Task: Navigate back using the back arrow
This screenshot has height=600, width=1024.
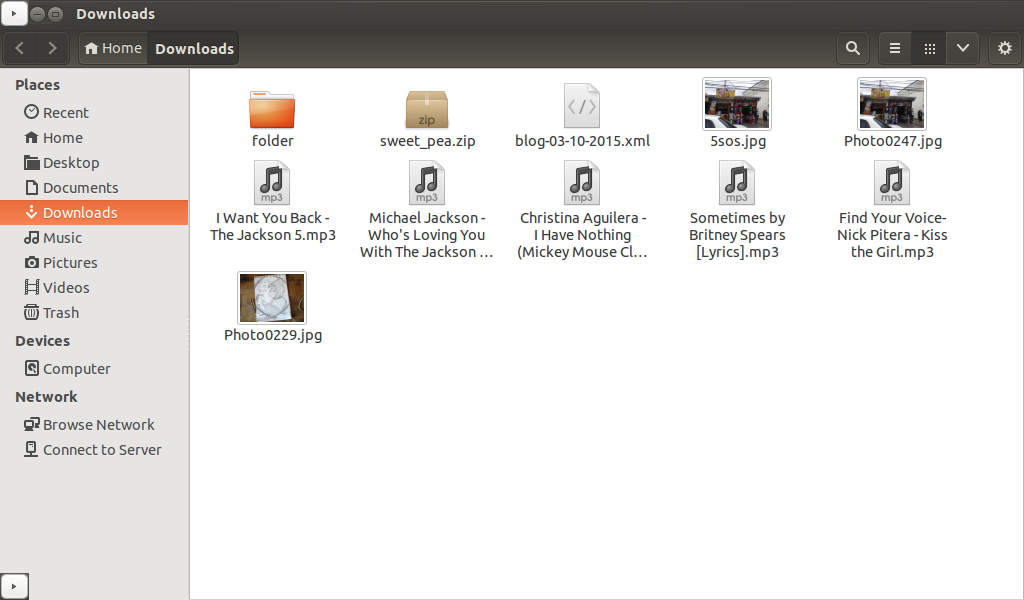Action: [19, 48]
